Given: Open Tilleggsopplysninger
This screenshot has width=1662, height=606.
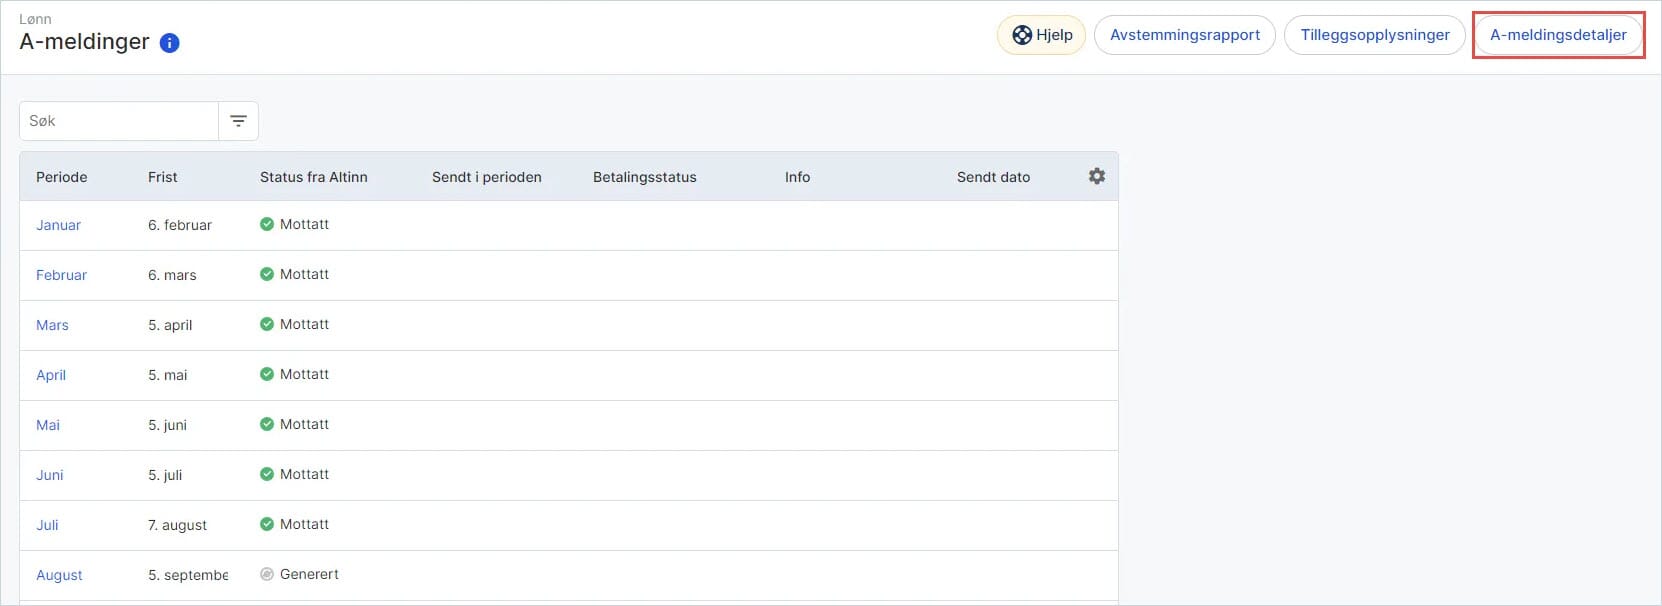Looking at the screenshot, I should [x=1375, y=35].
